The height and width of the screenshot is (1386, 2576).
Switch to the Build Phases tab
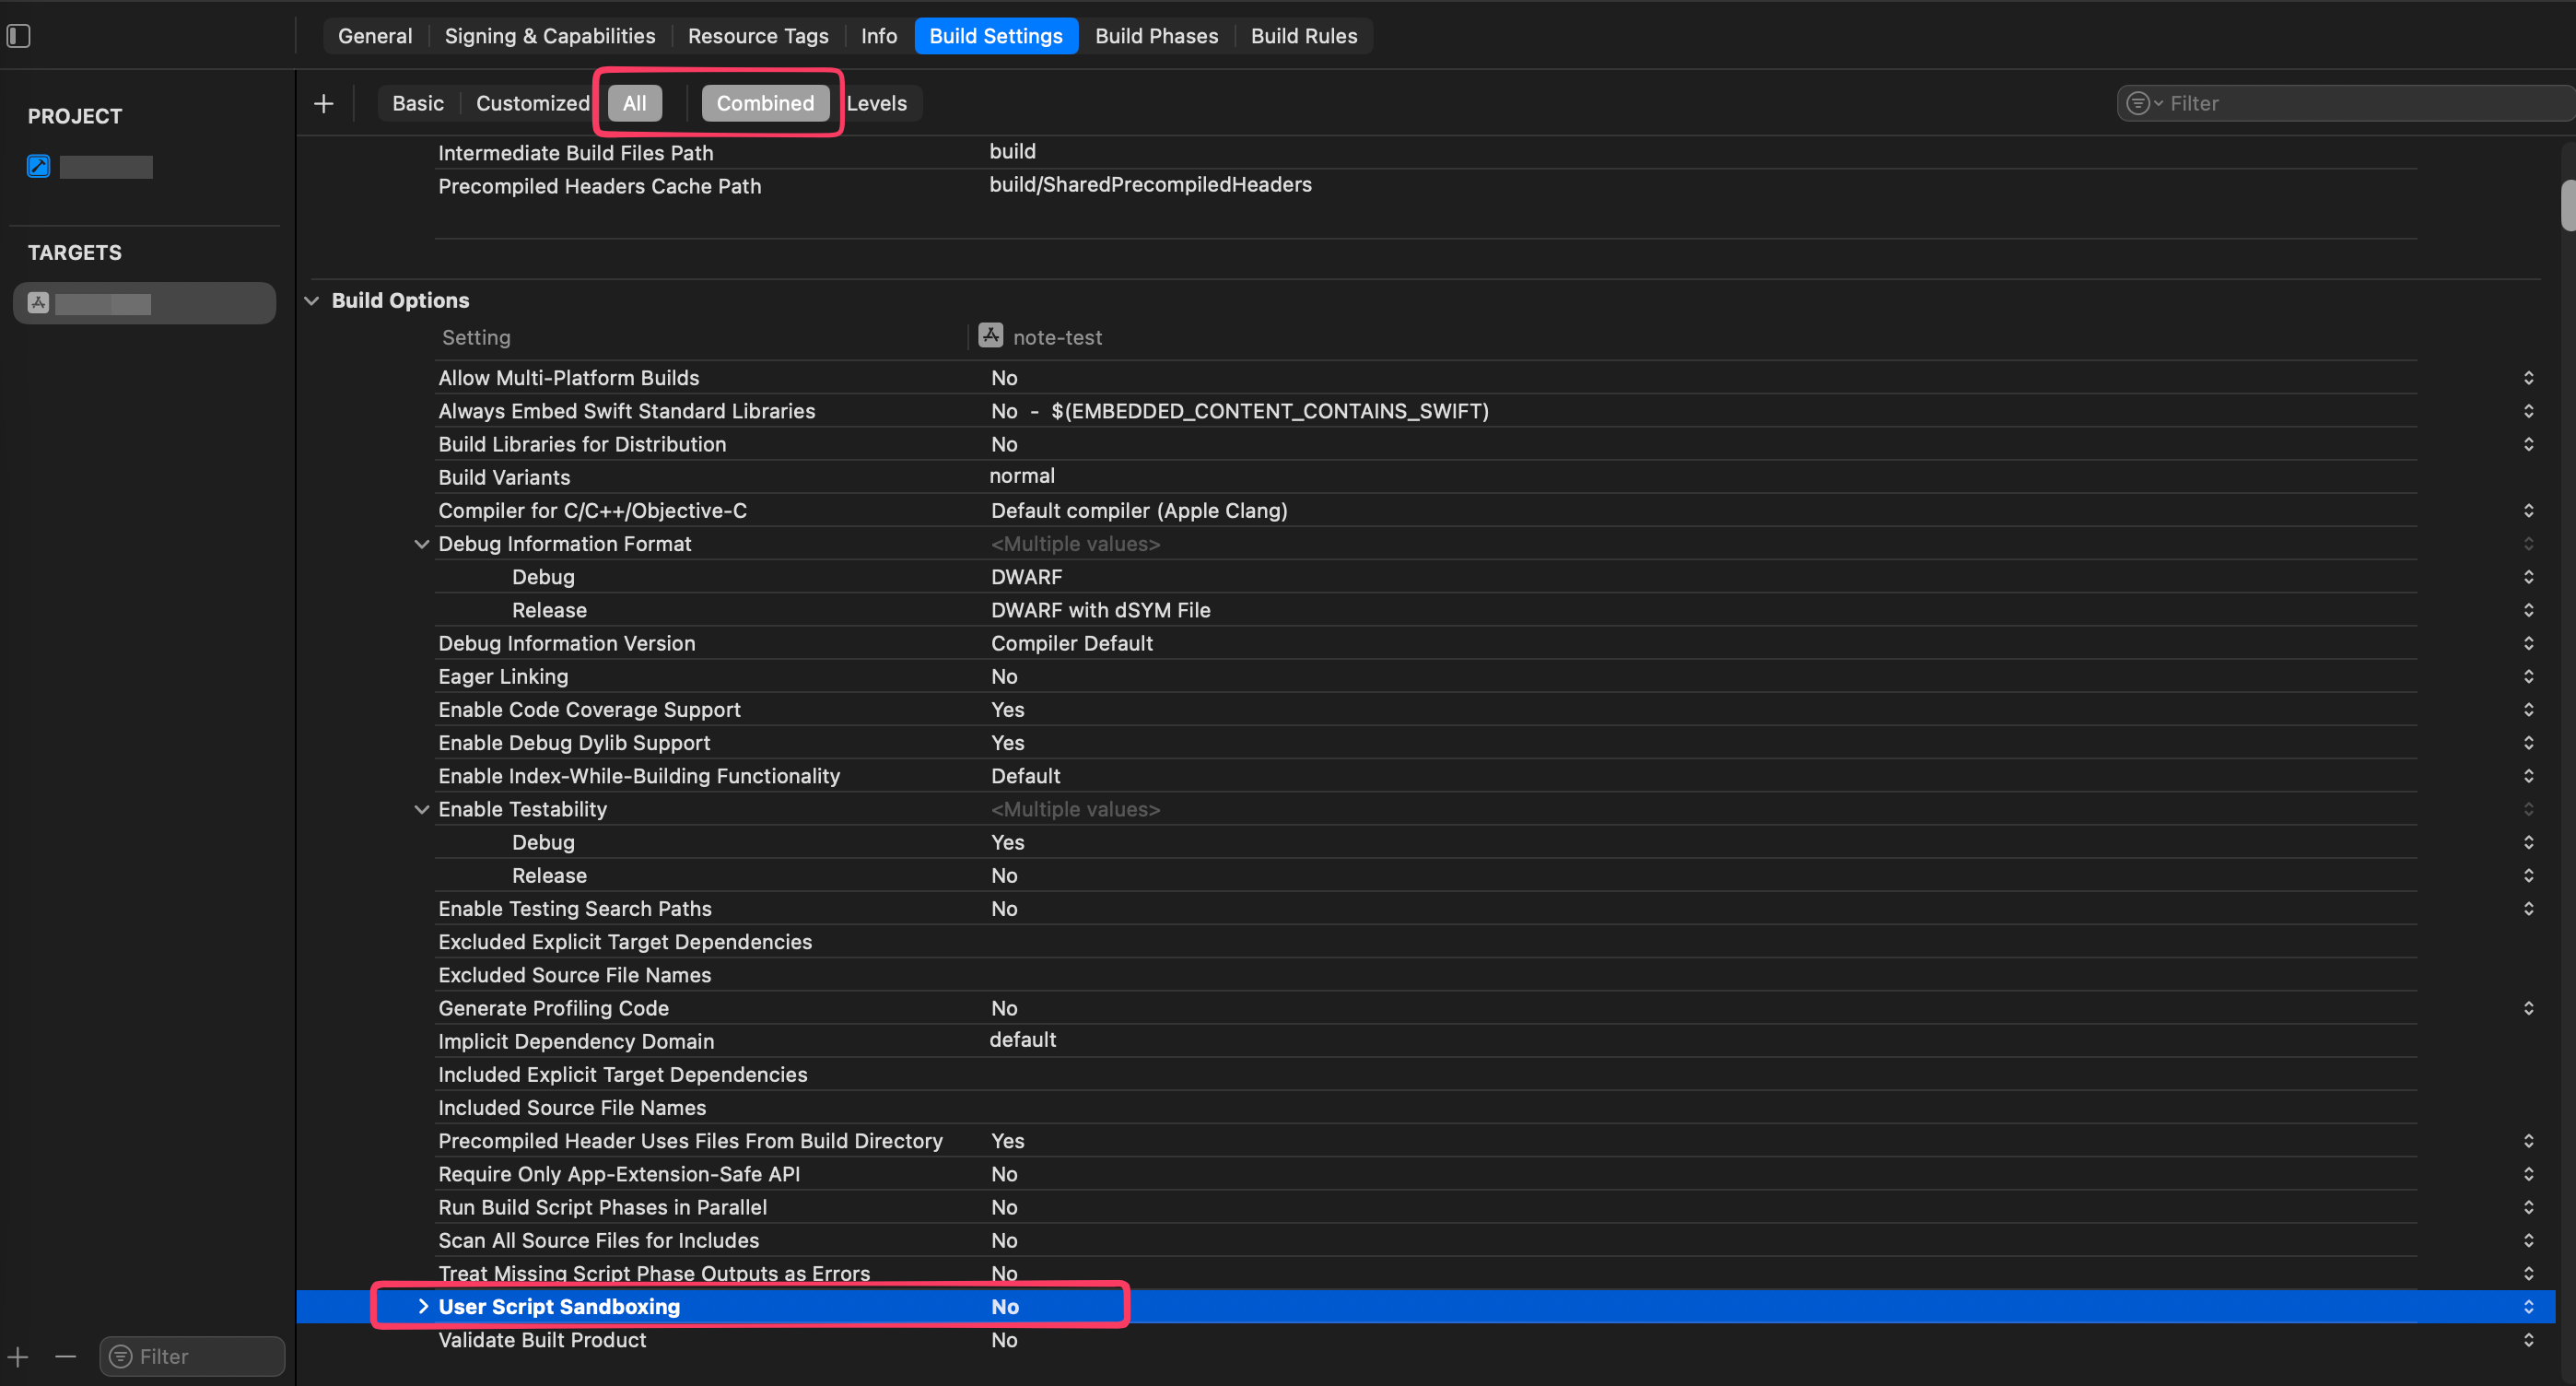(1156, 35)
